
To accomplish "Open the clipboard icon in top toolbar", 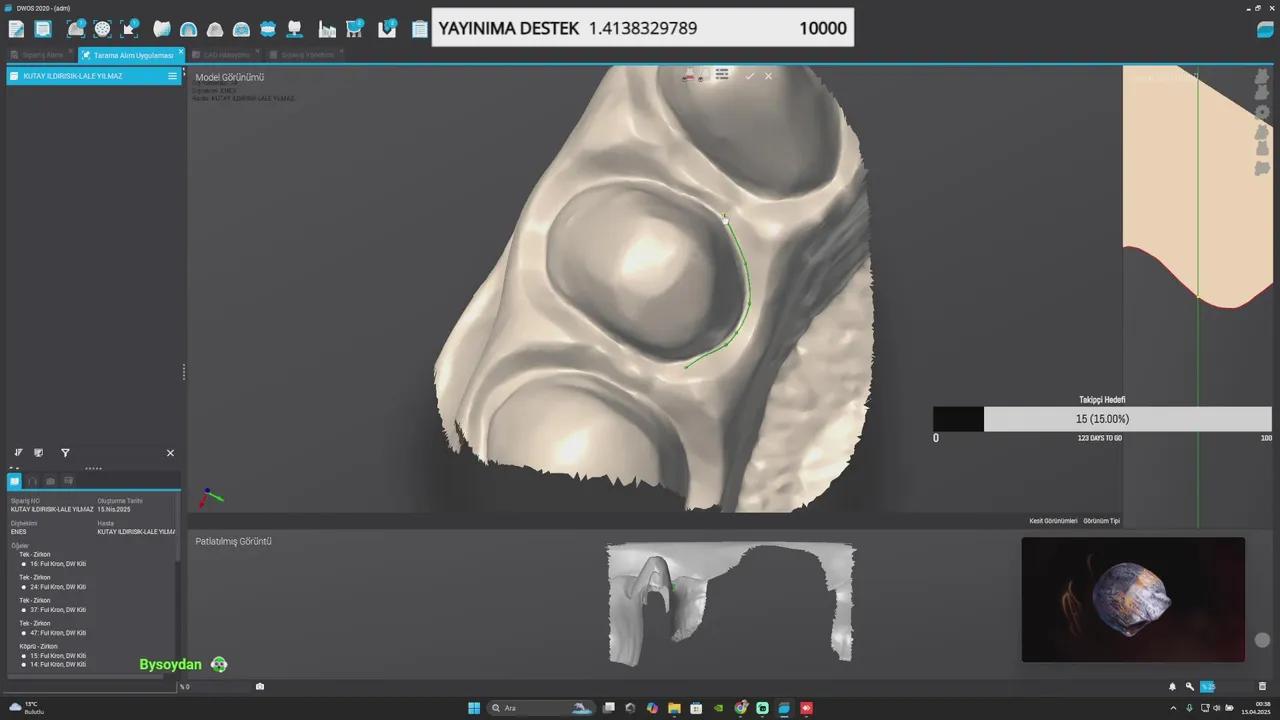I will pos(420,29).
